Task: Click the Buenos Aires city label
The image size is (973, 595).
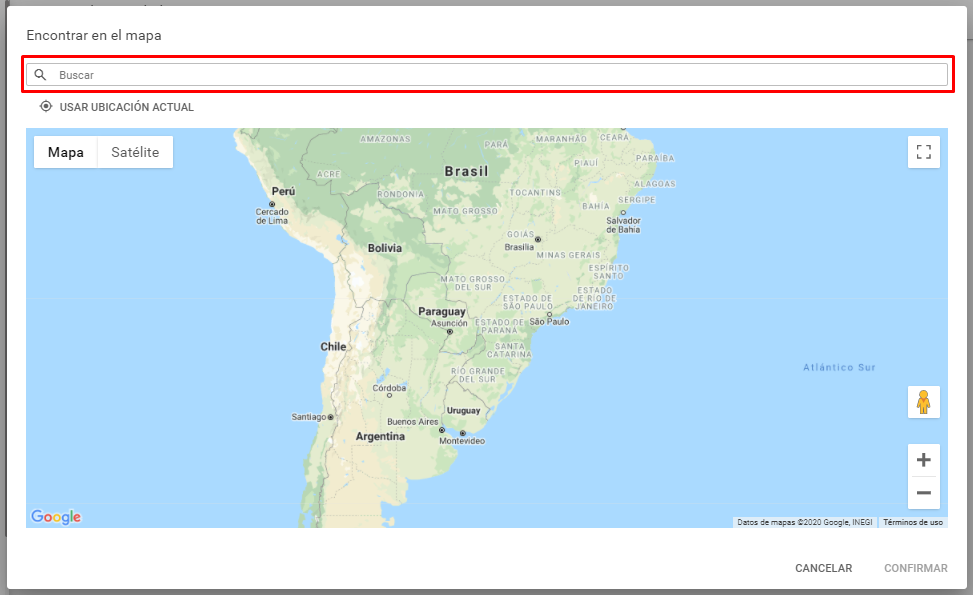Action: click(x=413, y=421)
